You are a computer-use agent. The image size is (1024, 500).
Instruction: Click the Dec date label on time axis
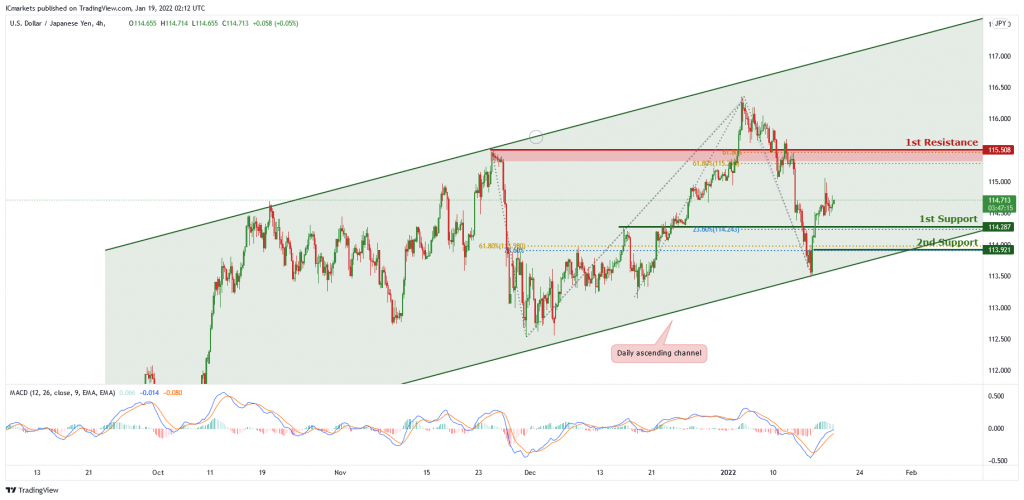coord(530,471)
